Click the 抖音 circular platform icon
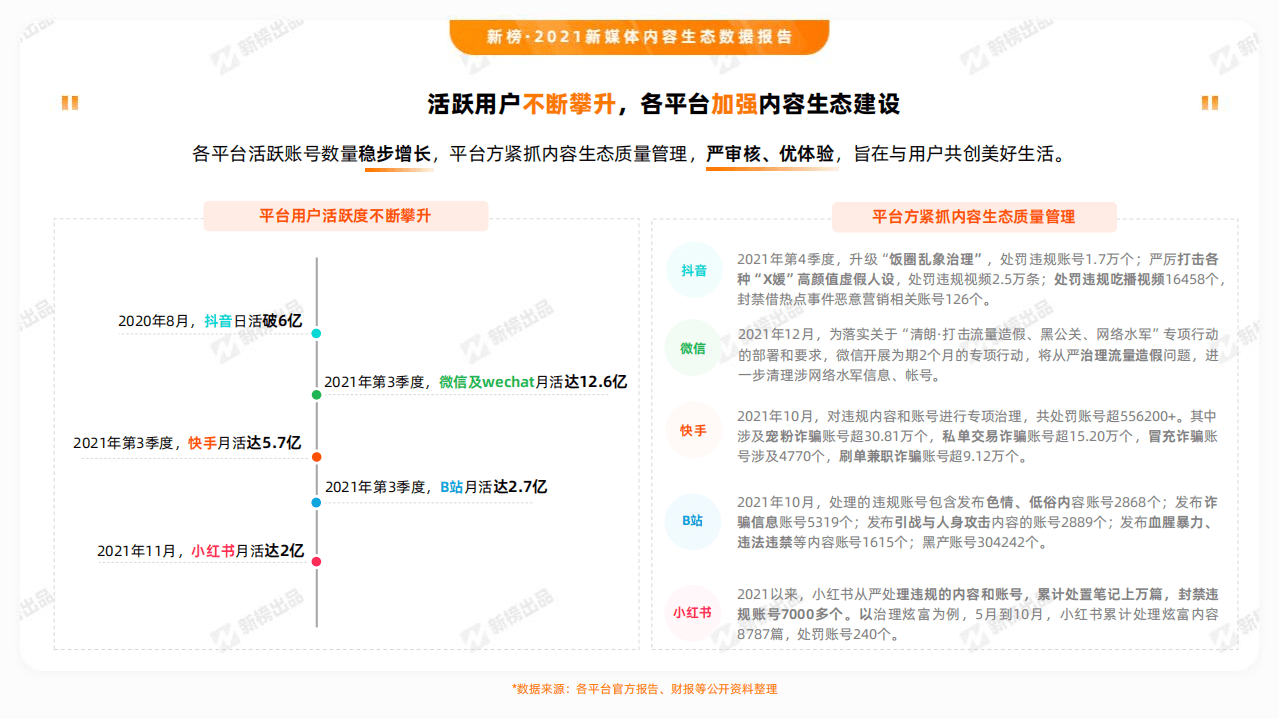The height and width of the screenshot is (719, 1279). pos(693,270)
